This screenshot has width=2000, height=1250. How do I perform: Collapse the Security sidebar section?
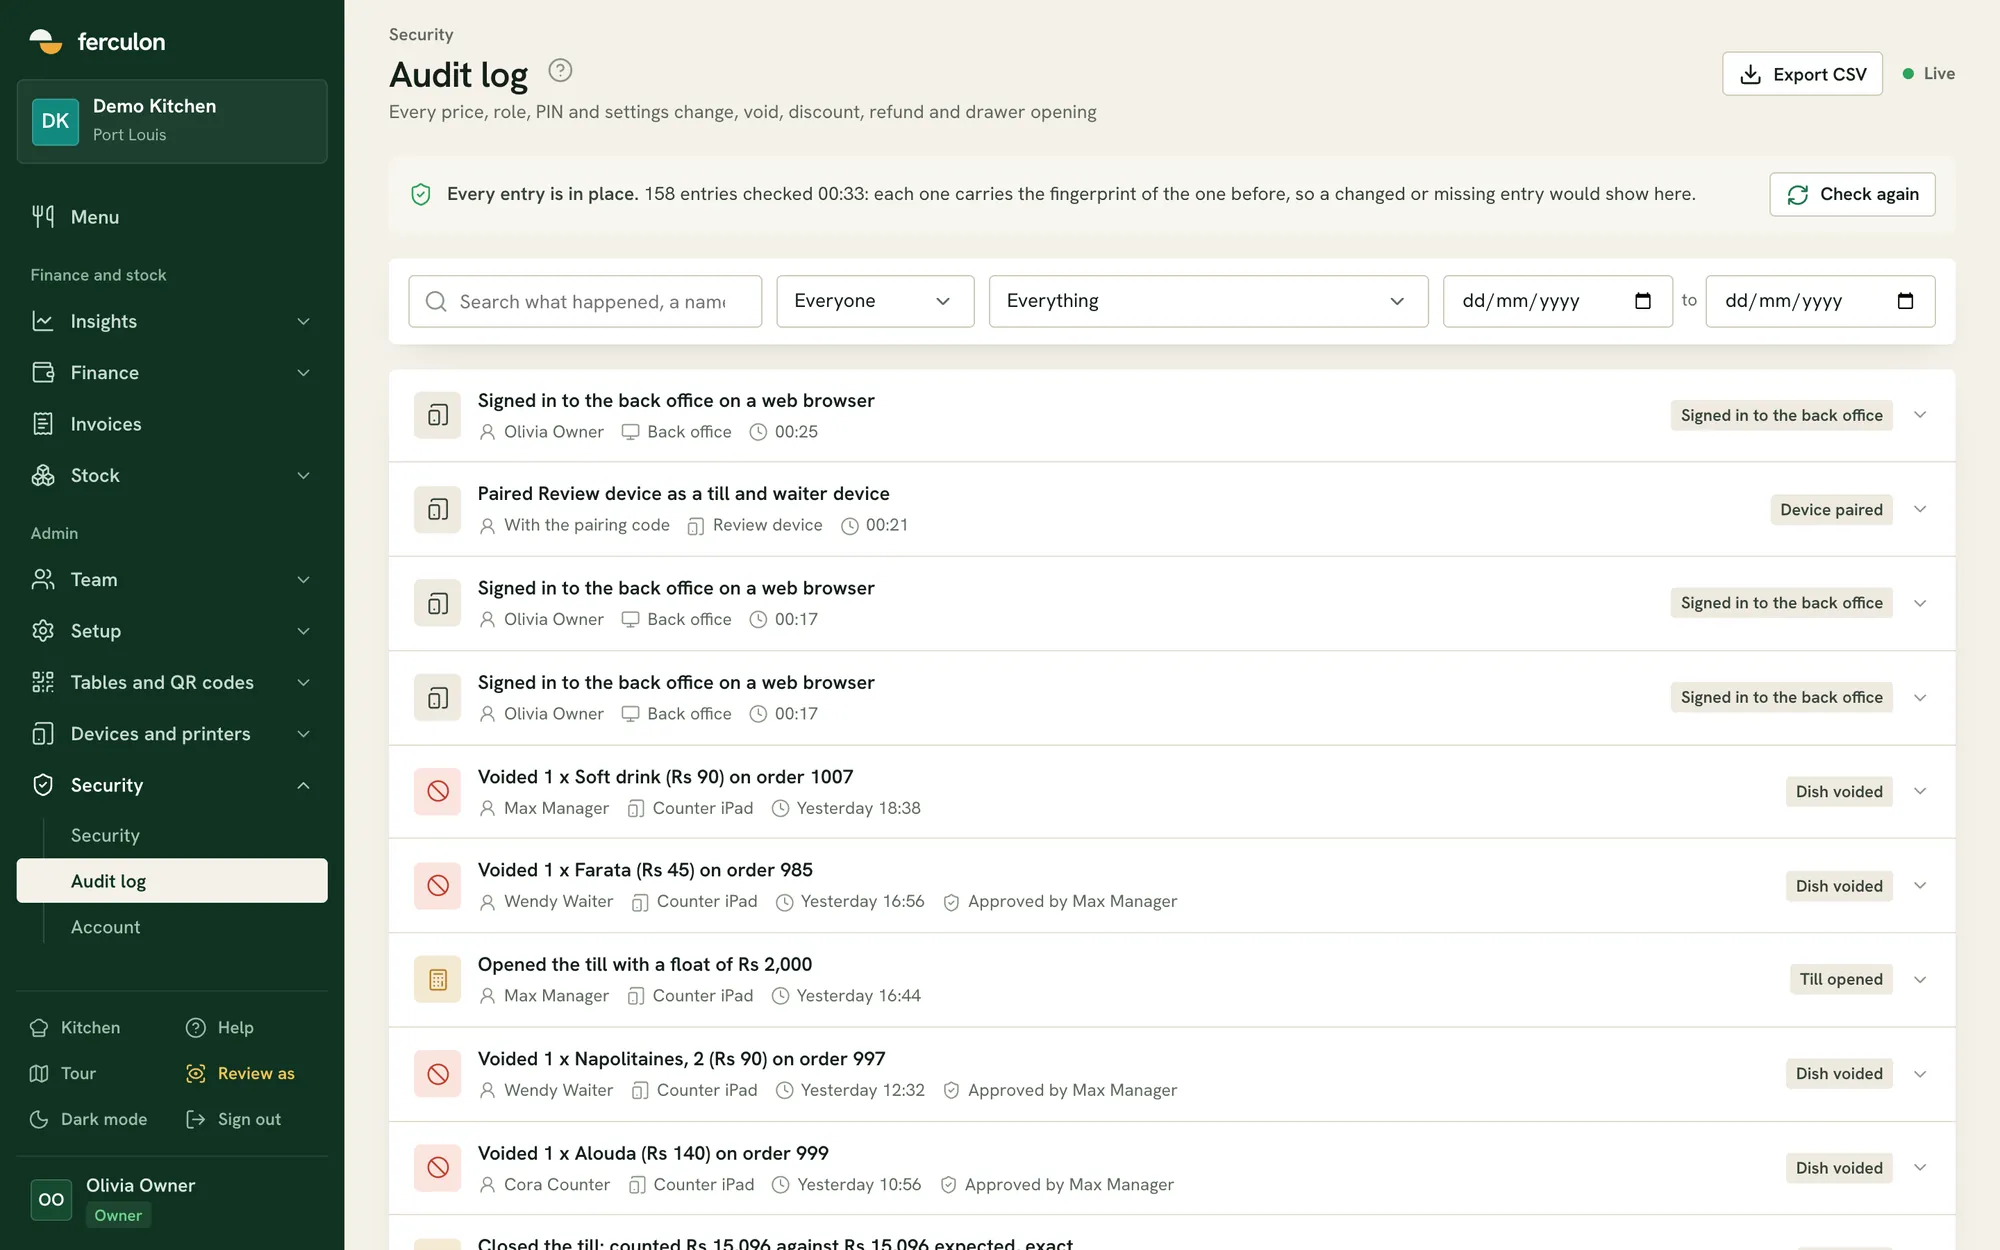pyautogui.click(x=172, y=785)
